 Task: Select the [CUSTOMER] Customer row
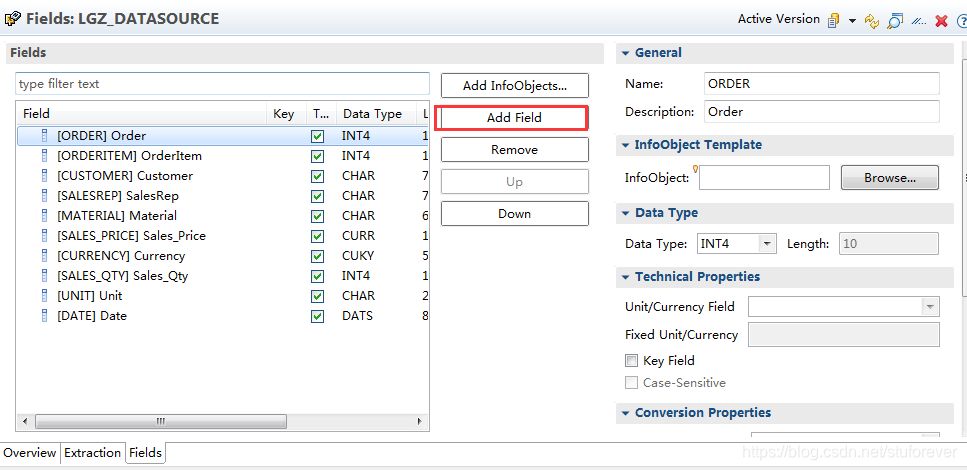click(222, 176)
